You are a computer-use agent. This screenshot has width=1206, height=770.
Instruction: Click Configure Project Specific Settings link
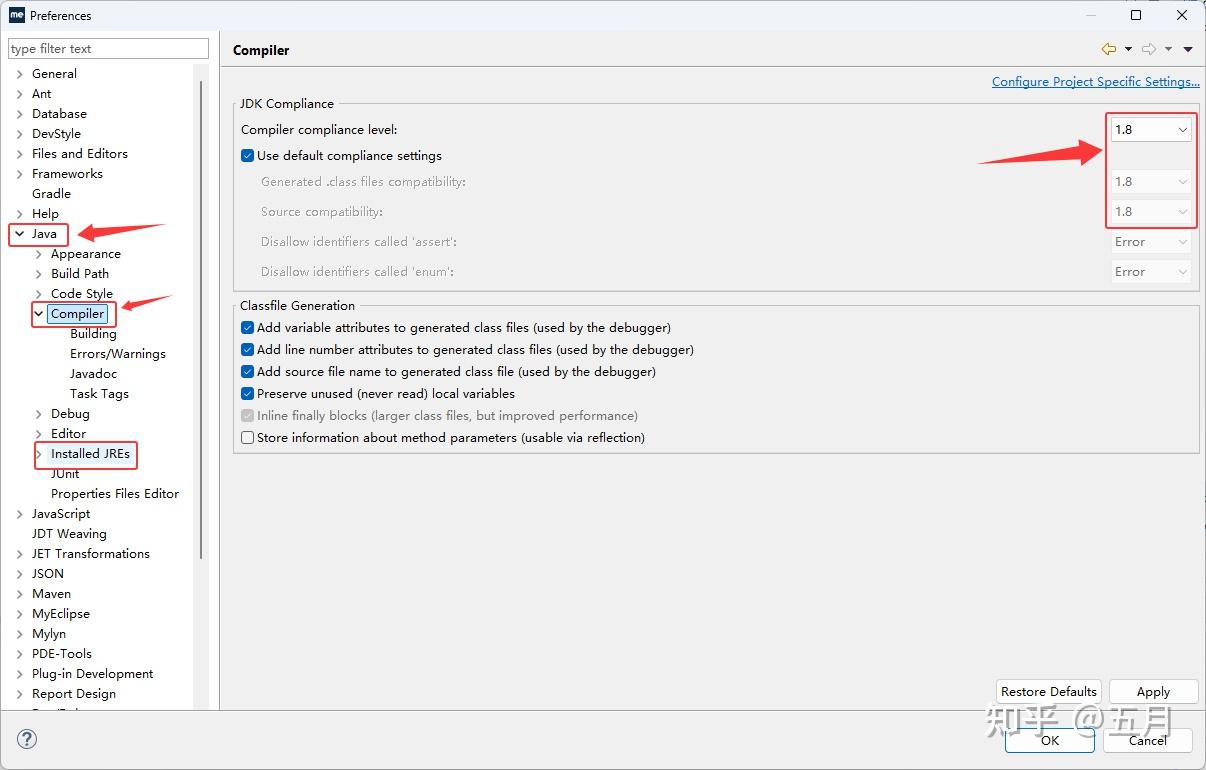(x=1095, y=82)
